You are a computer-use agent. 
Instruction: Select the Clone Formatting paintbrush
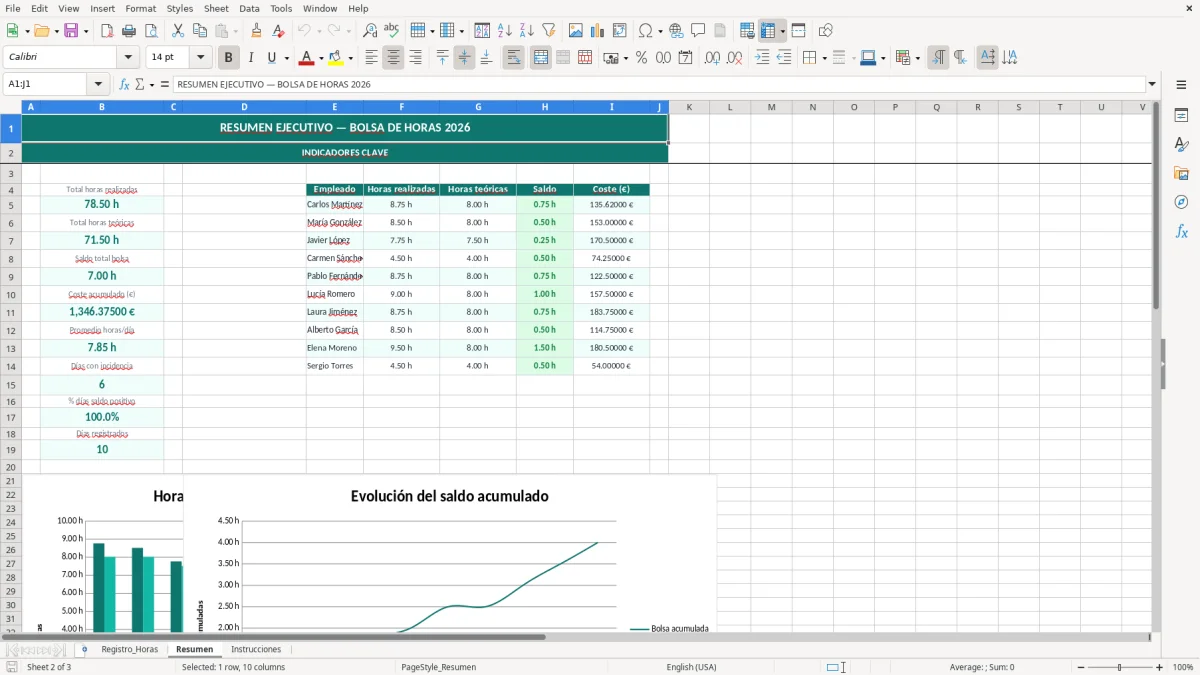tap(256, 31)
